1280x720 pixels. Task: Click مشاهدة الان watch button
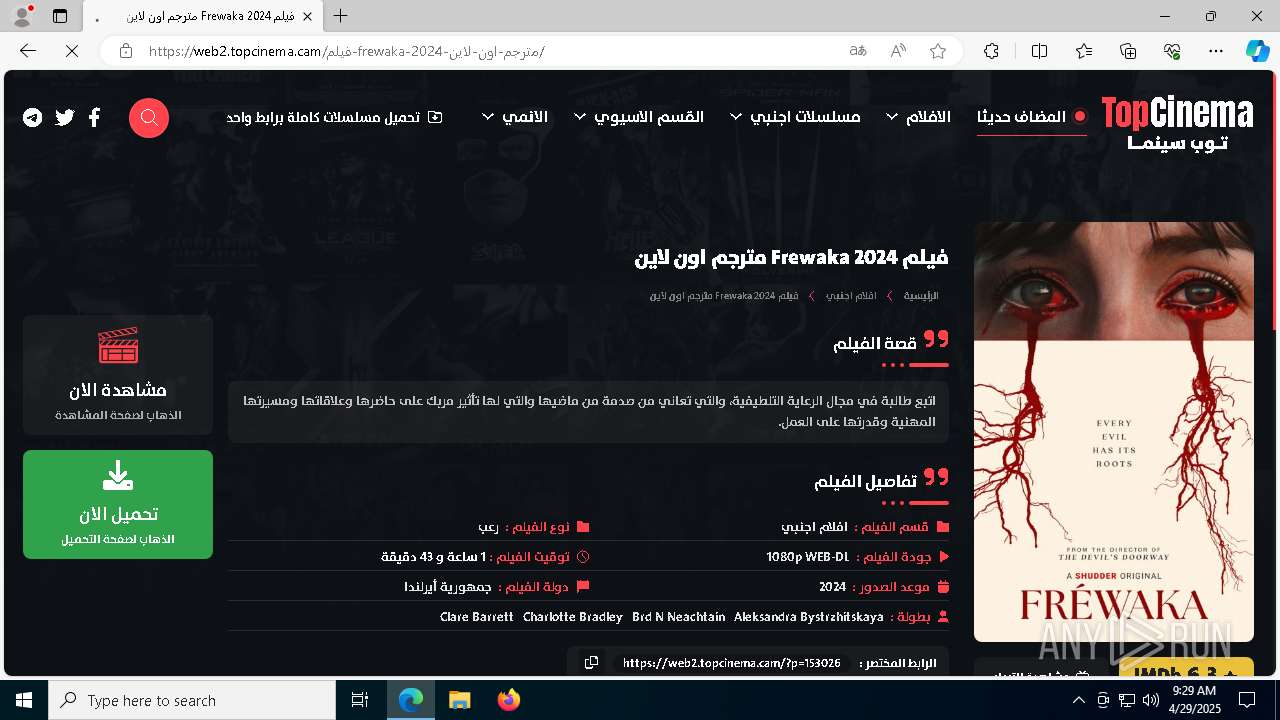pyautogui.click(x=118, y=375)
